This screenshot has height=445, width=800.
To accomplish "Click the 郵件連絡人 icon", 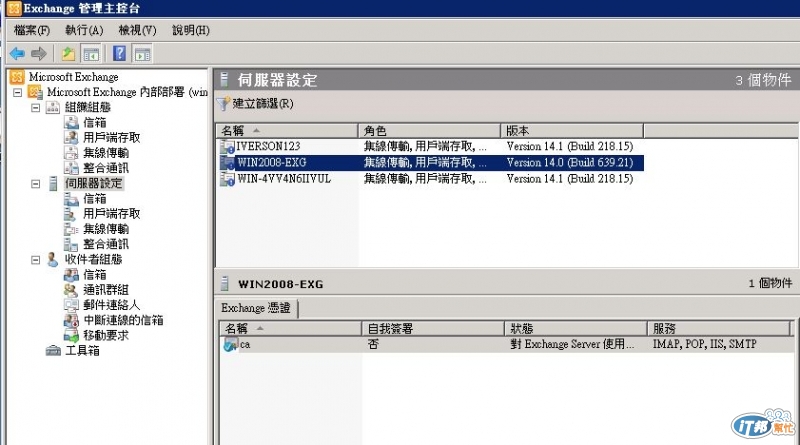I will [x=71, y=305].
